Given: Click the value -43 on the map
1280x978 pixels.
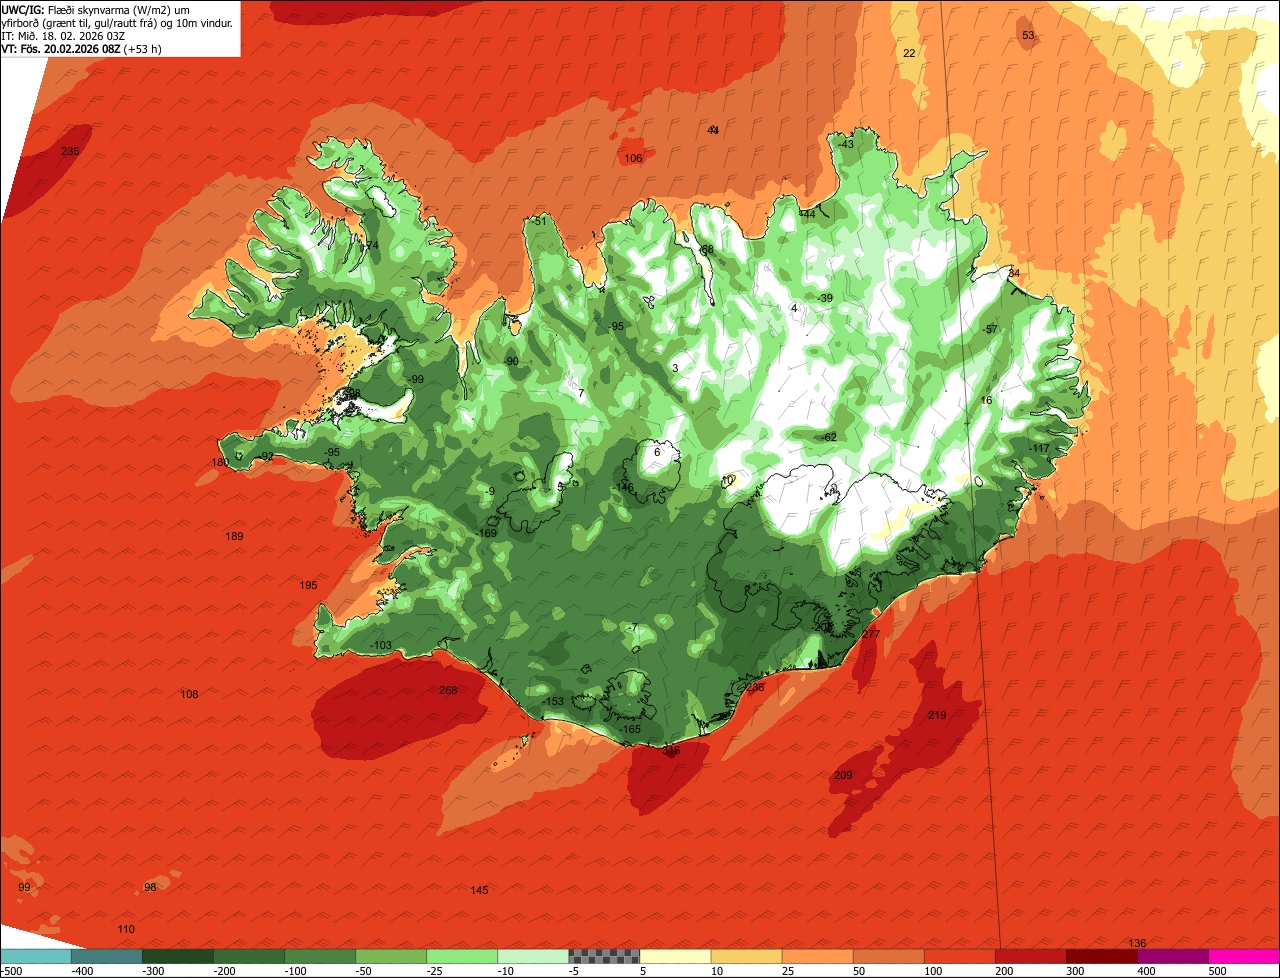Looking at the screenshot, I should pyautogui.click(x=846, y=144).
